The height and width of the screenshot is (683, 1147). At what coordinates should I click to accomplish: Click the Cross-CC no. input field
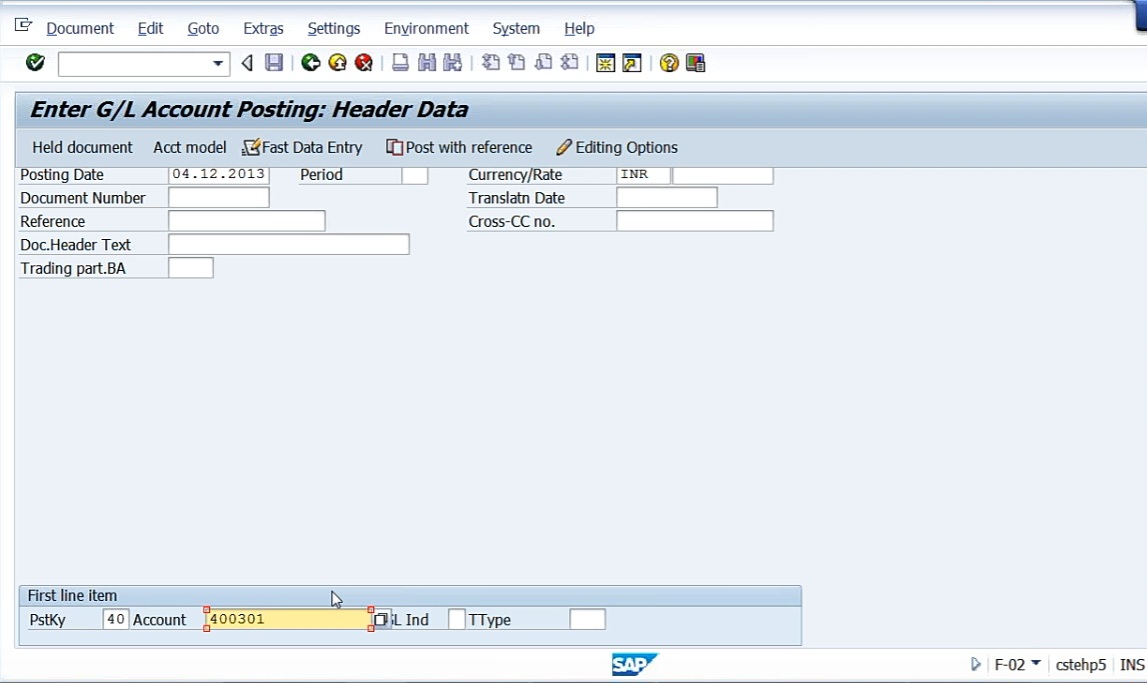pyautogui.click(x=695, y=221)
